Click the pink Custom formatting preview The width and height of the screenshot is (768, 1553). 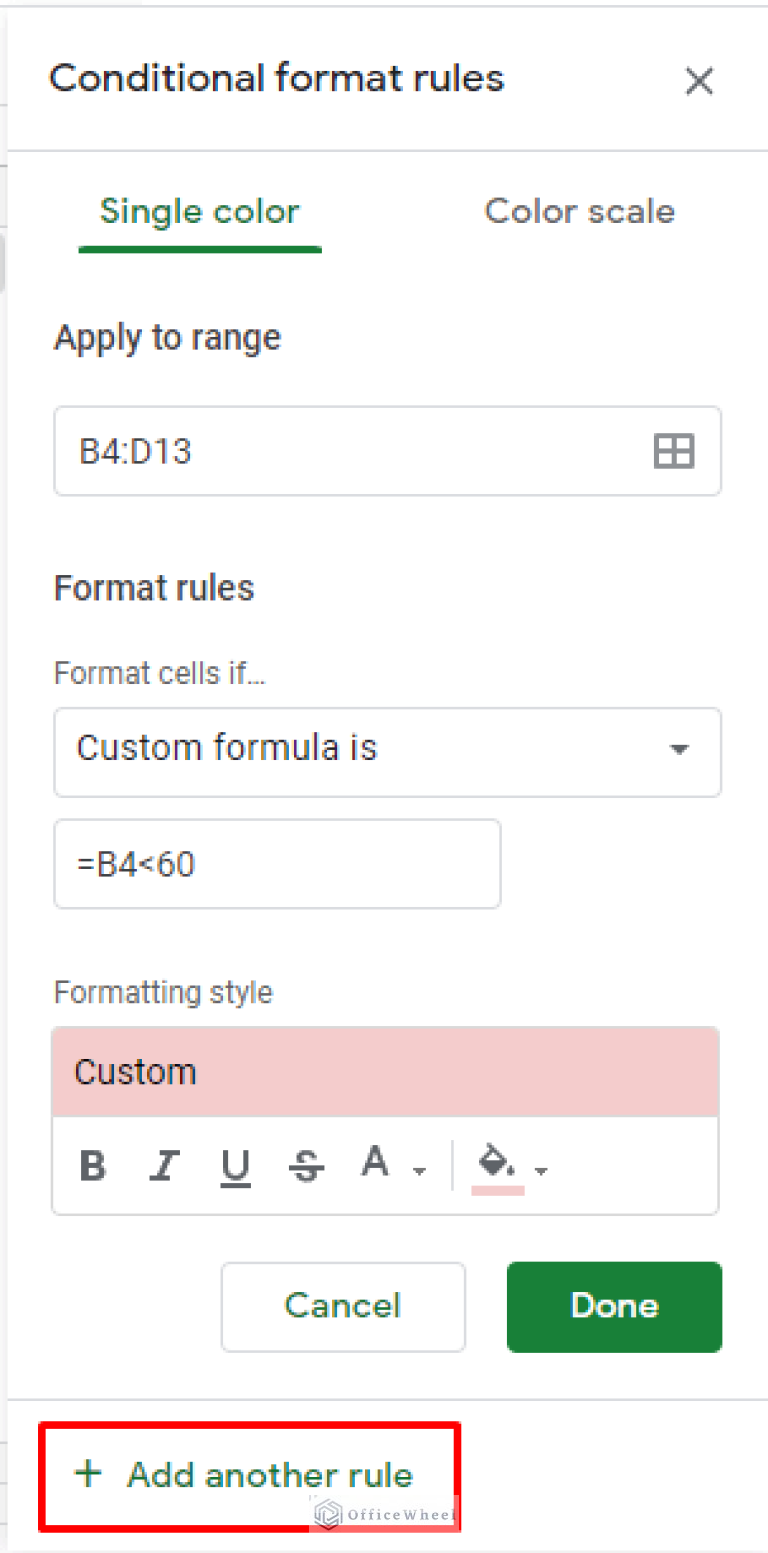tap(385, 1070)
